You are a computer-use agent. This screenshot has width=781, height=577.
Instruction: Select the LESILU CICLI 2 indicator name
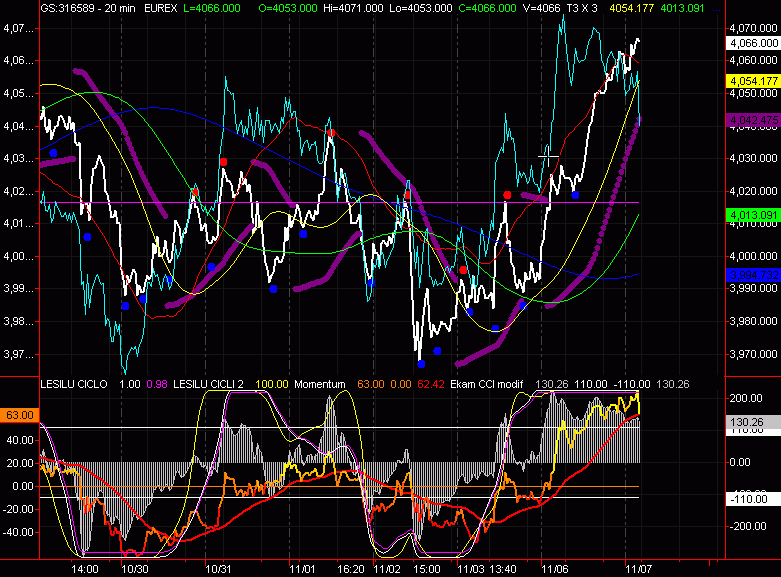pyautogui.click(x=208, y=384)
